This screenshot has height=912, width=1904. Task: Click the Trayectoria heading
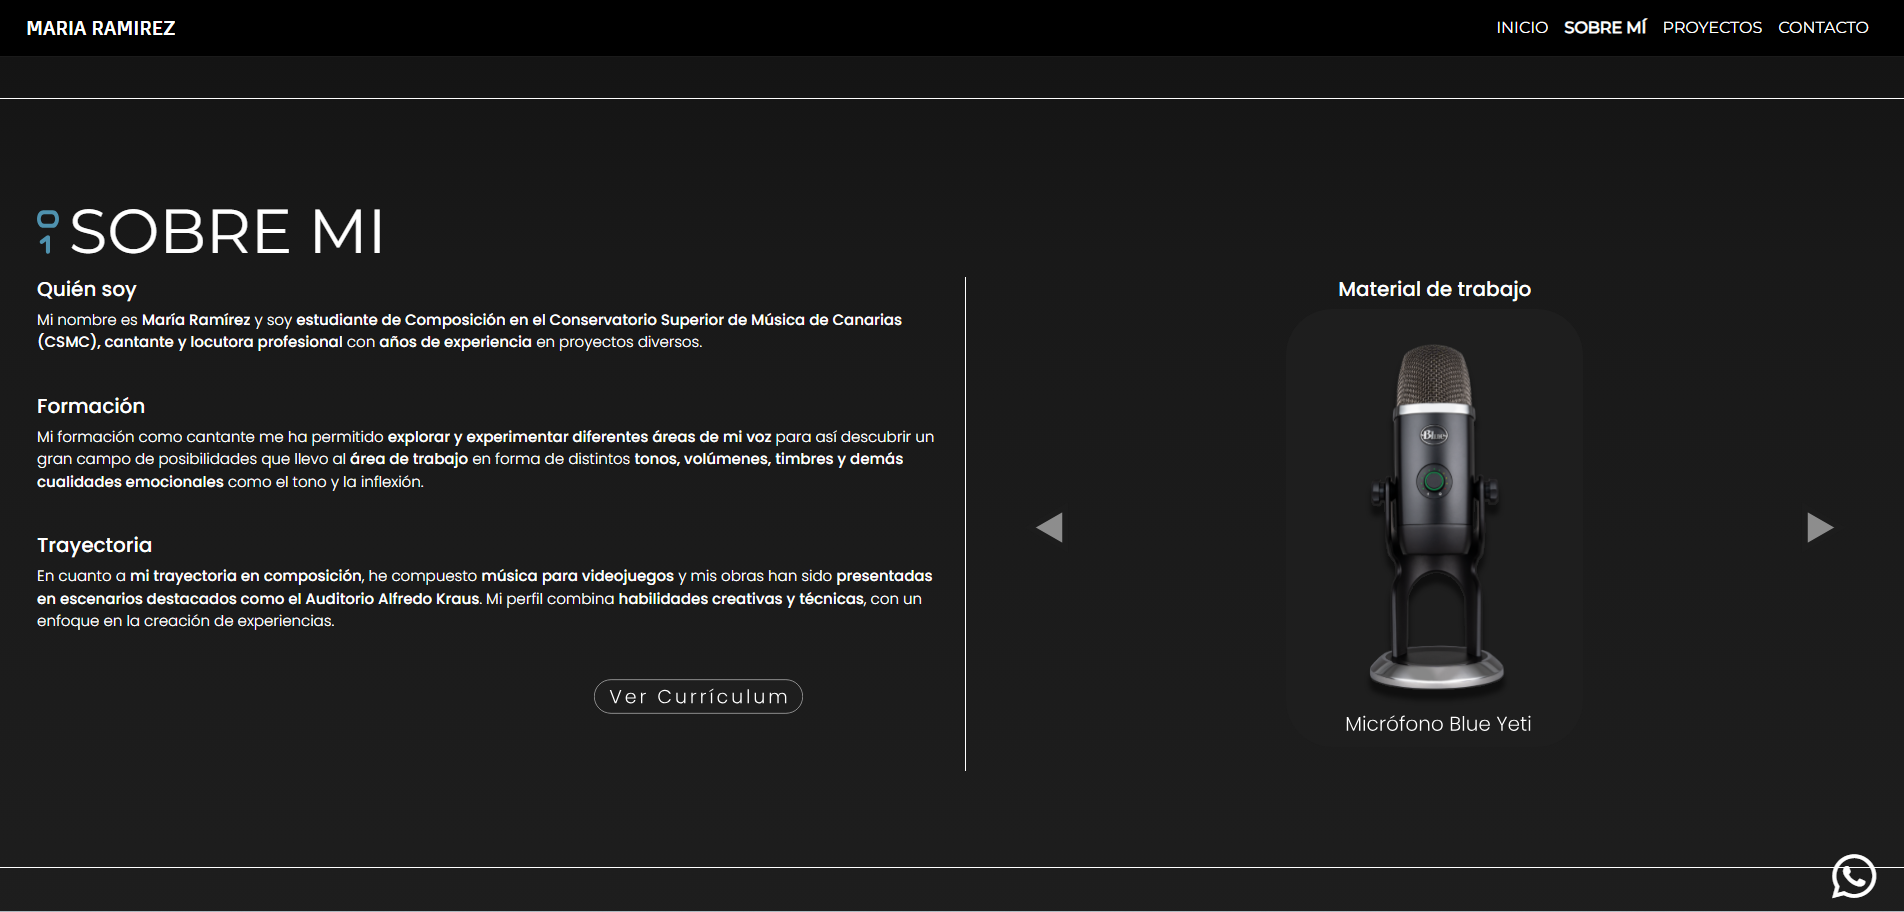tap(94, 545)
